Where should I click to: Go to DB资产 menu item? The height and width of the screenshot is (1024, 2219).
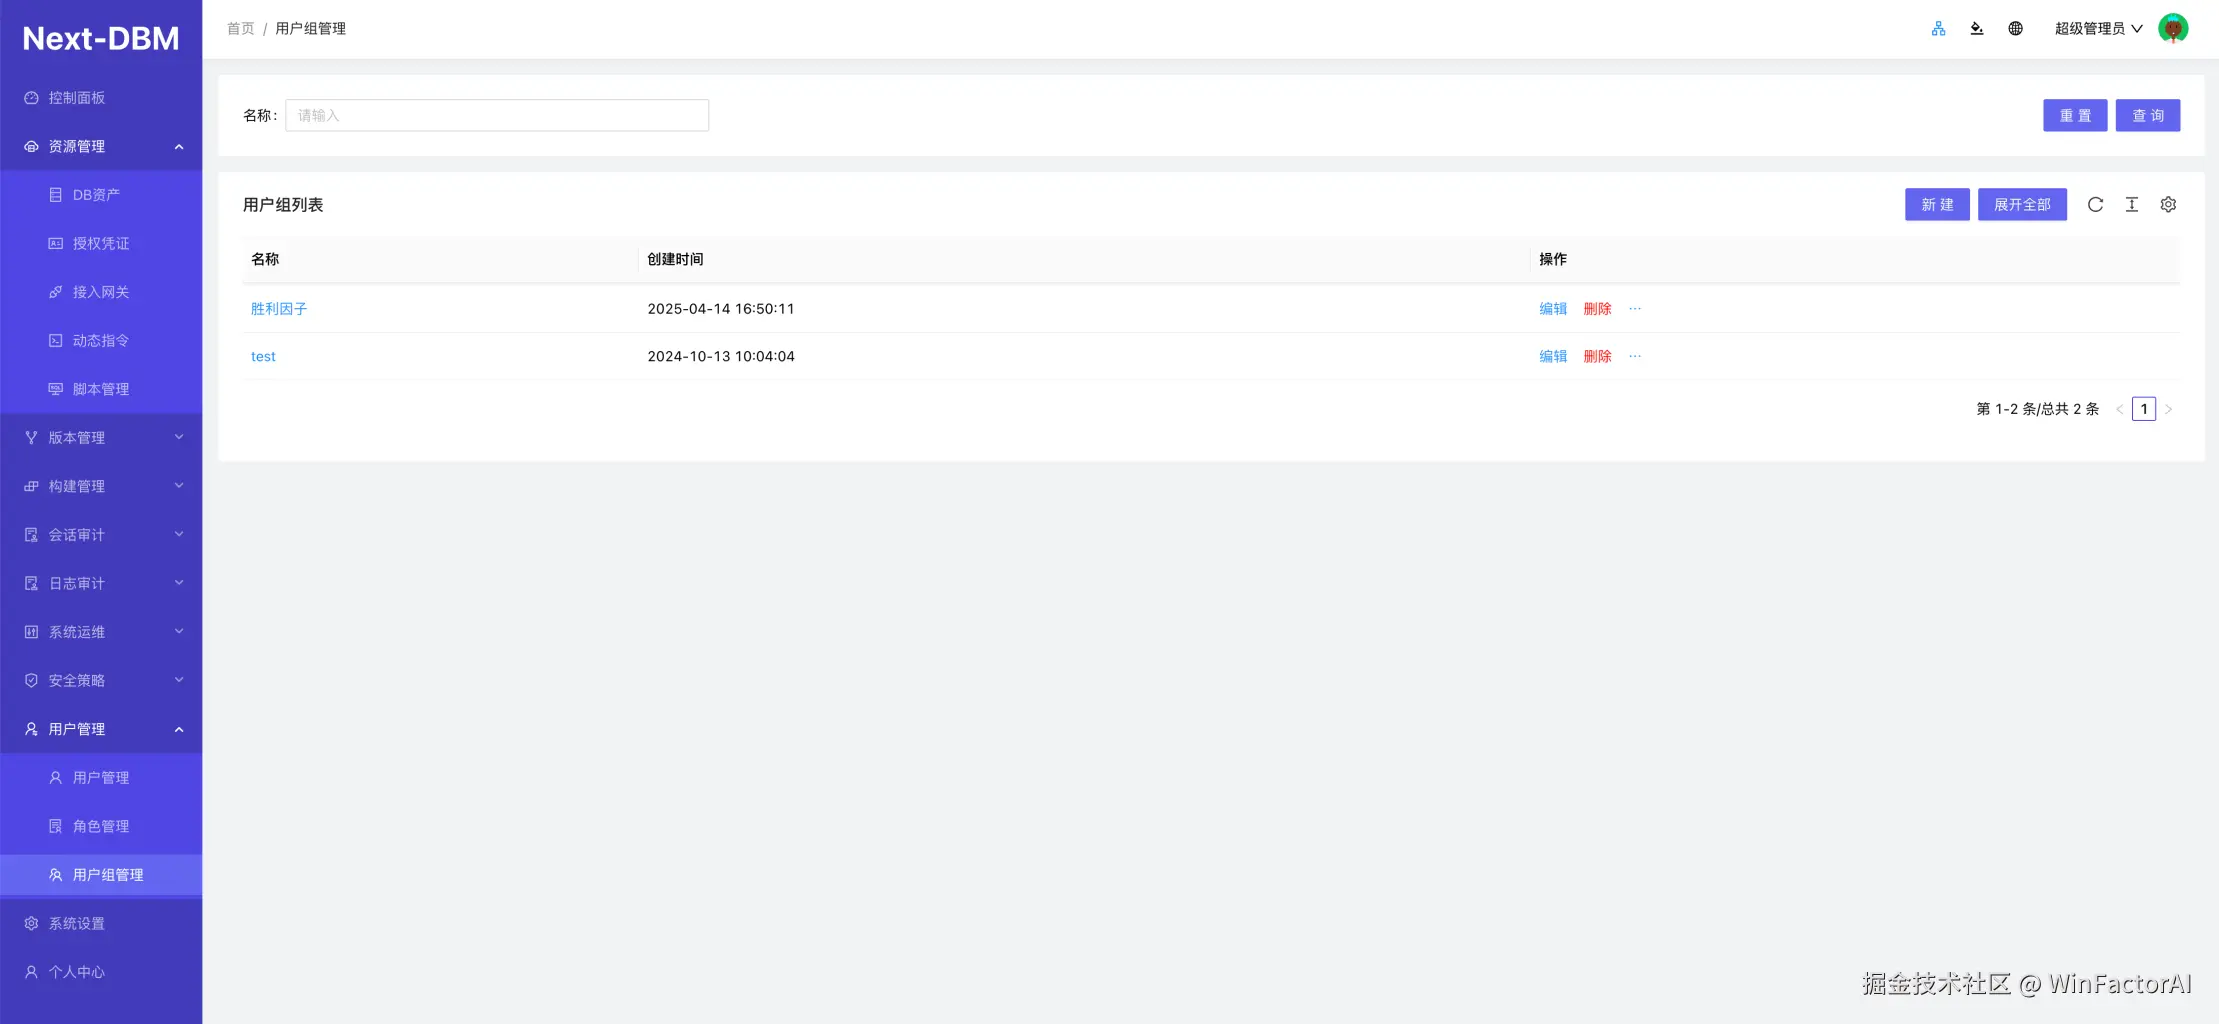pos(101,195)
